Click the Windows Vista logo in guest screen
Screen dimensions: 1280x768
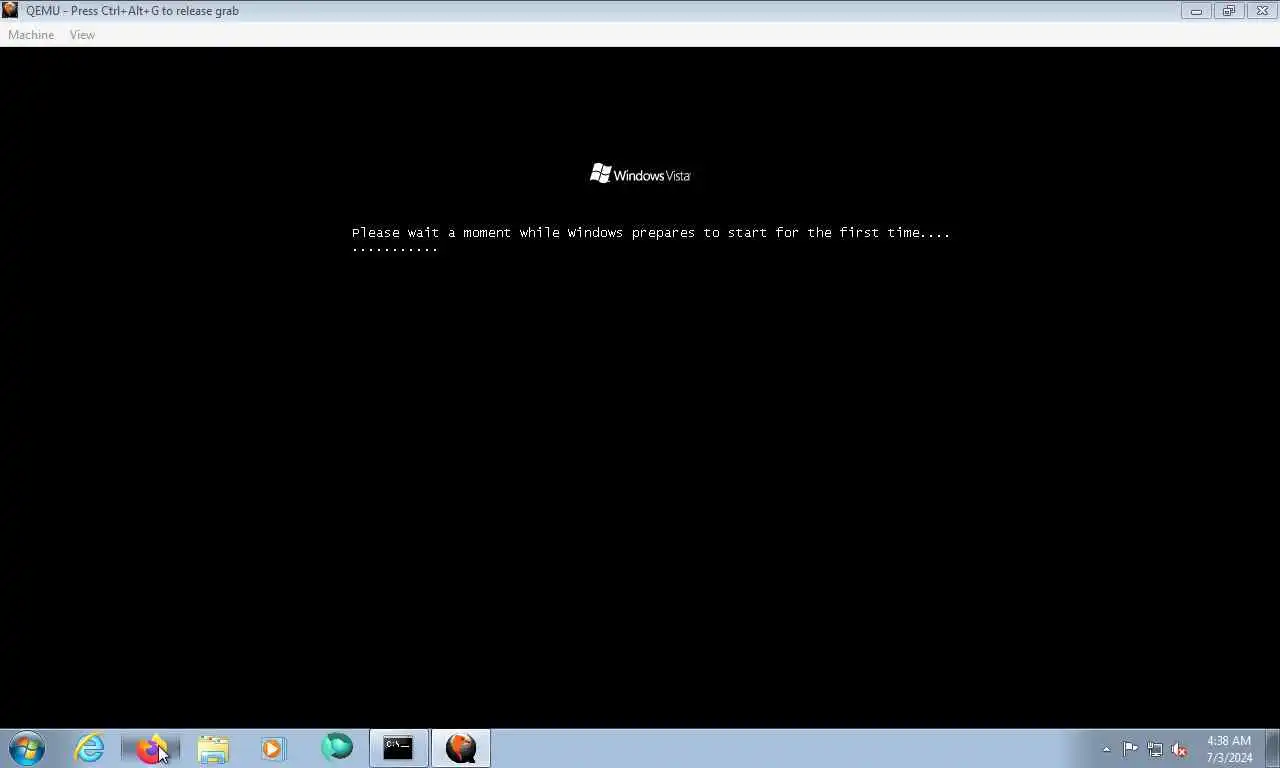point(640,174)
